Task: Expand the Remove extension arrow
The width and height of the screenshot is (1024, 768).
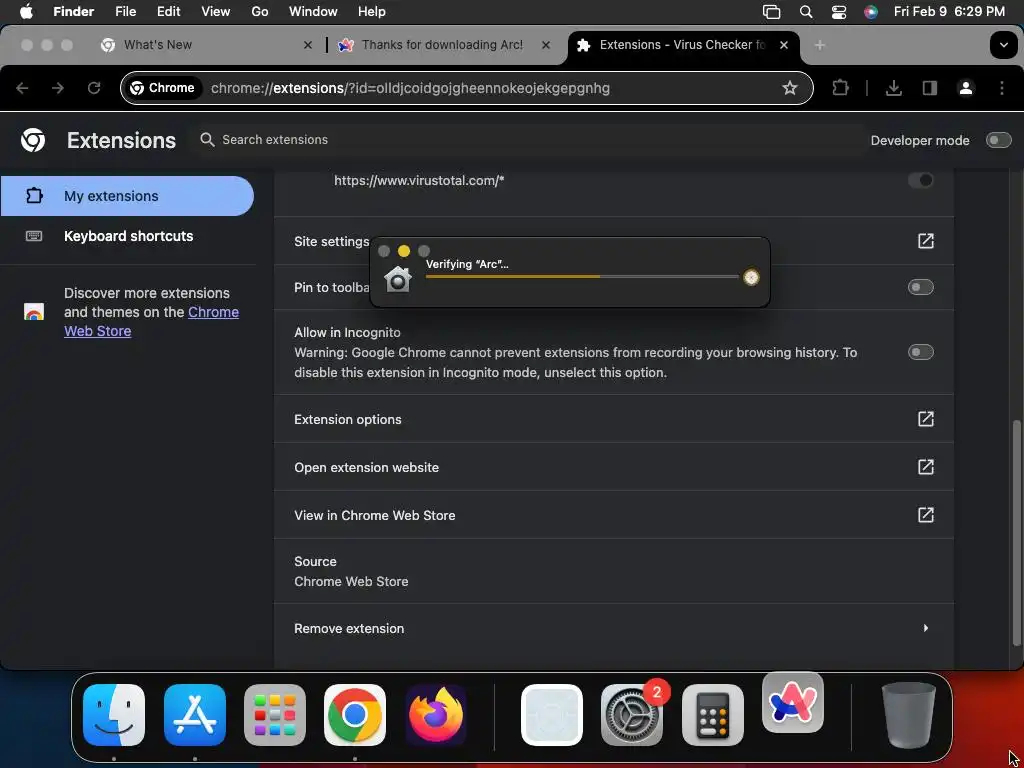Action: [x=926, y=628]
